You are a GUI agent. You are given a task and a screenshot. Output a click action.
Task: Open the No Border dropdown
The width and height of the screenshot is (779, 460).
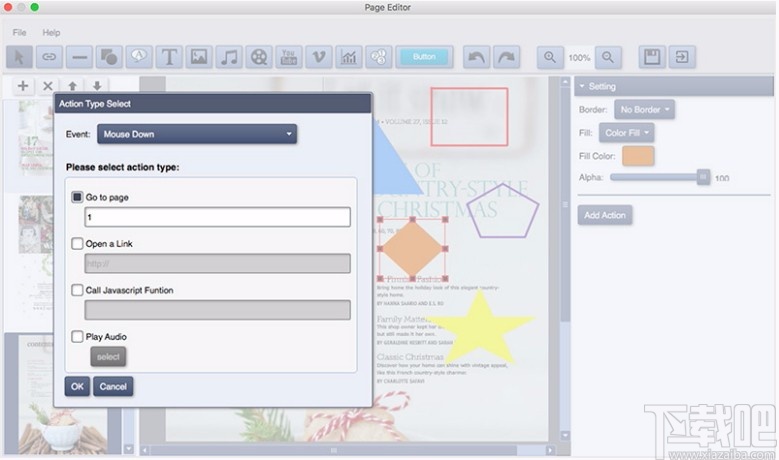tap(644, 109)
